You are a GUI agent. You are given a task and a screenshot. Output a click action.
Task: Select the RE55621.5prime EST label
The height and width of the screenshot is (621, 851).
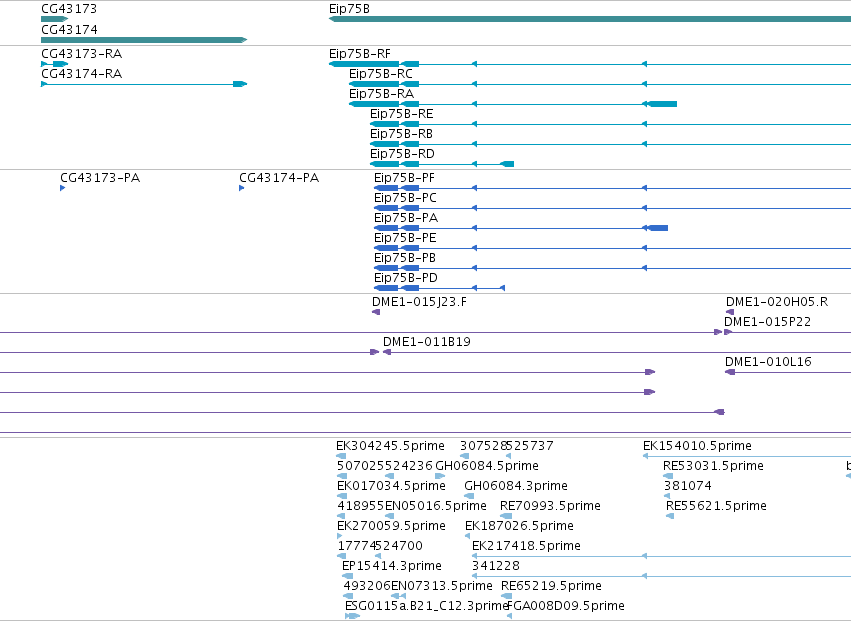point(716,506)
